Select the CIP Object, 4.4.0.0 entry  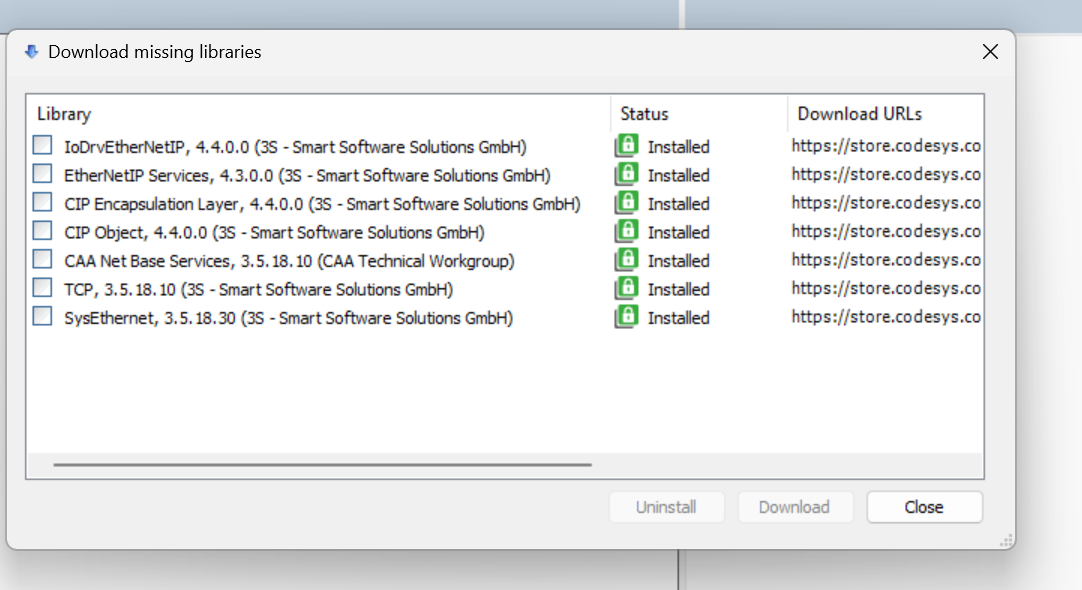[x=274, y=233]
